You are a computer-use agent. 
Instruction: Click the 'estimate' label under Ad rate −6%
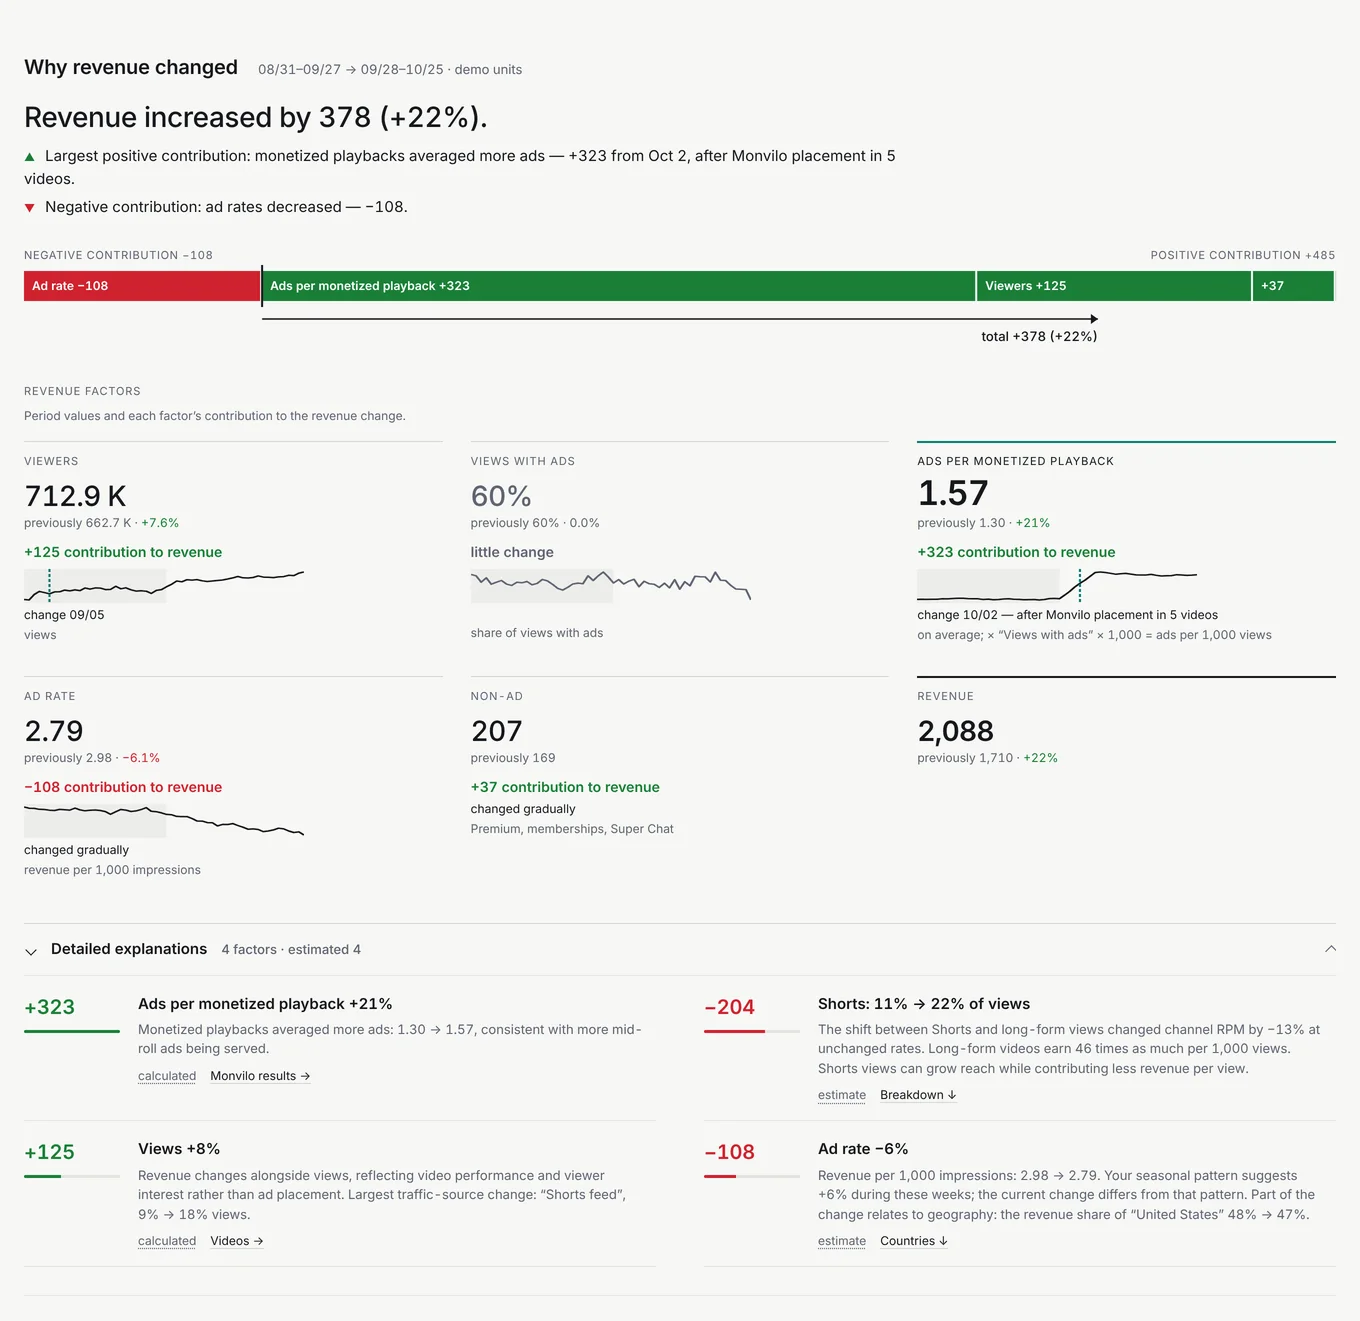pos(842,1241)
